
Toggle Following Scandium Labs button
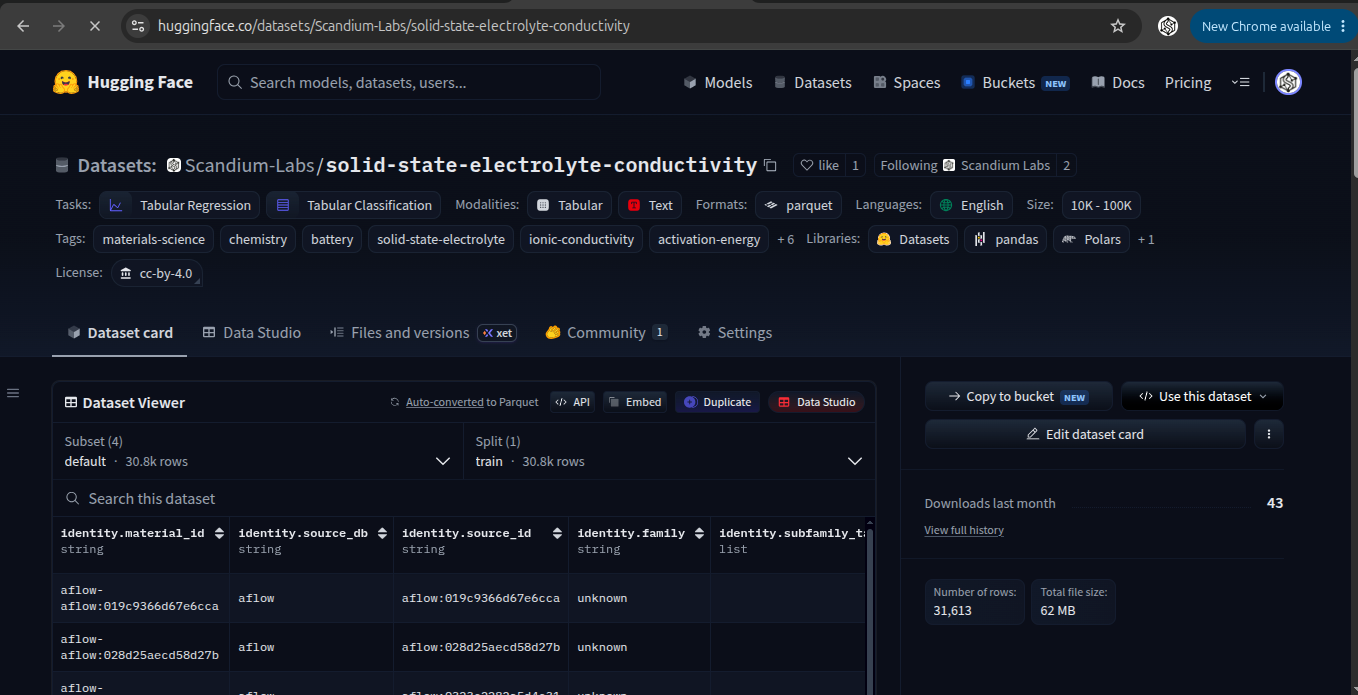coord(965,165)
